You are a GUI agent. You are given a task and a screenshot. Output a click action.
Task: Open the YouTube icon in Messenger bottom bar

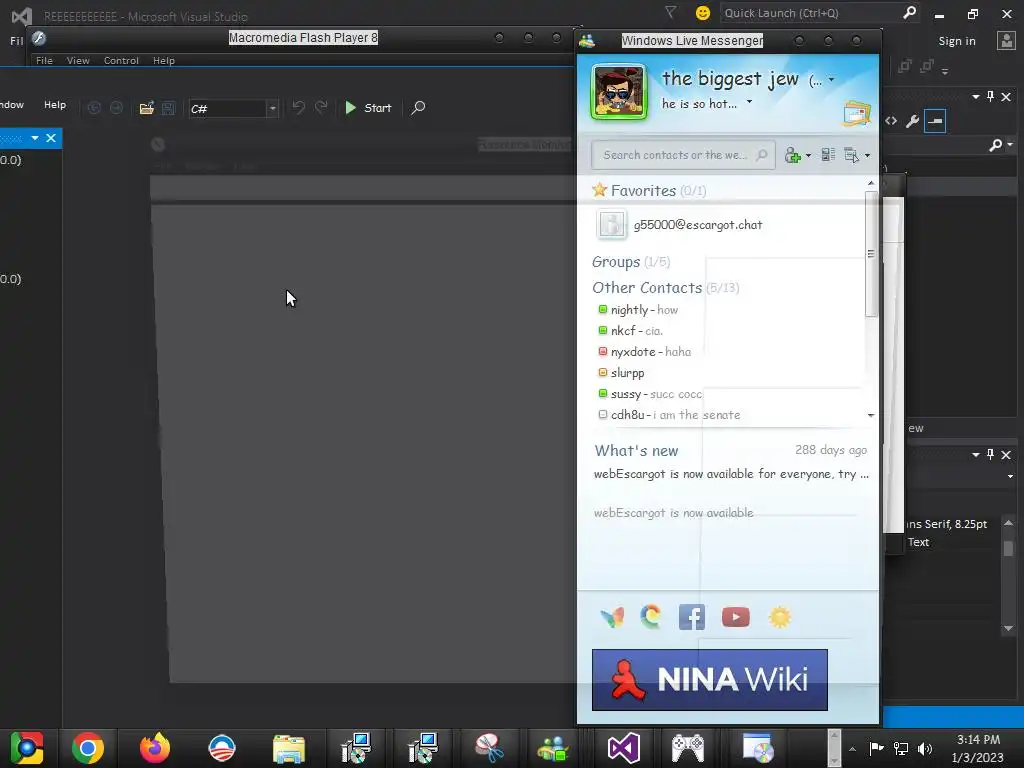pyautogui.click(x=735, y=617)
